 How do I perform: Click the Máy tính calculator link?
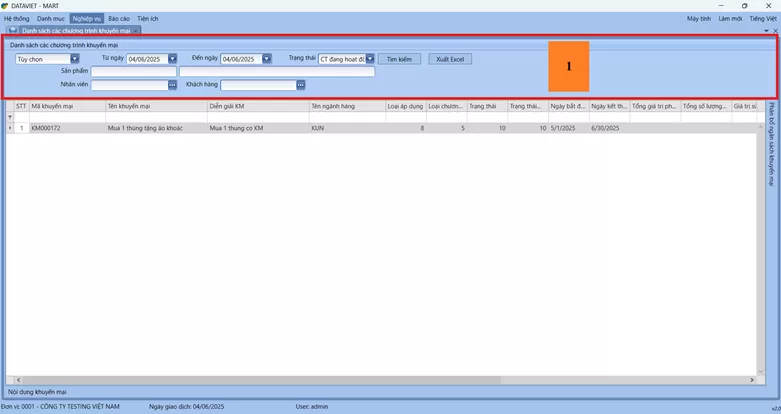[x=699, y=18]
